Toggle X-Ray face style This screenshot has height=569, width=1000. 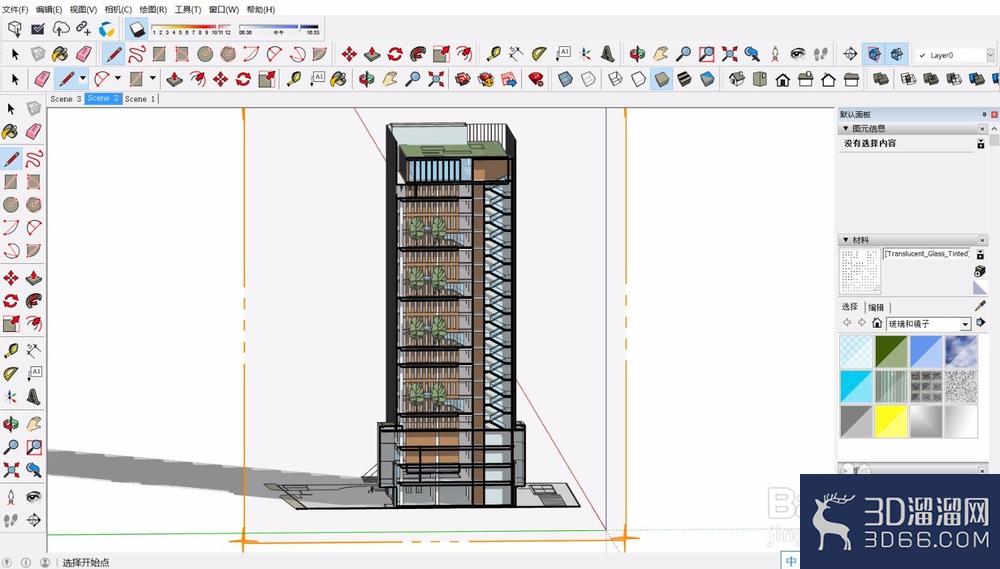click(x=564, y=80)
